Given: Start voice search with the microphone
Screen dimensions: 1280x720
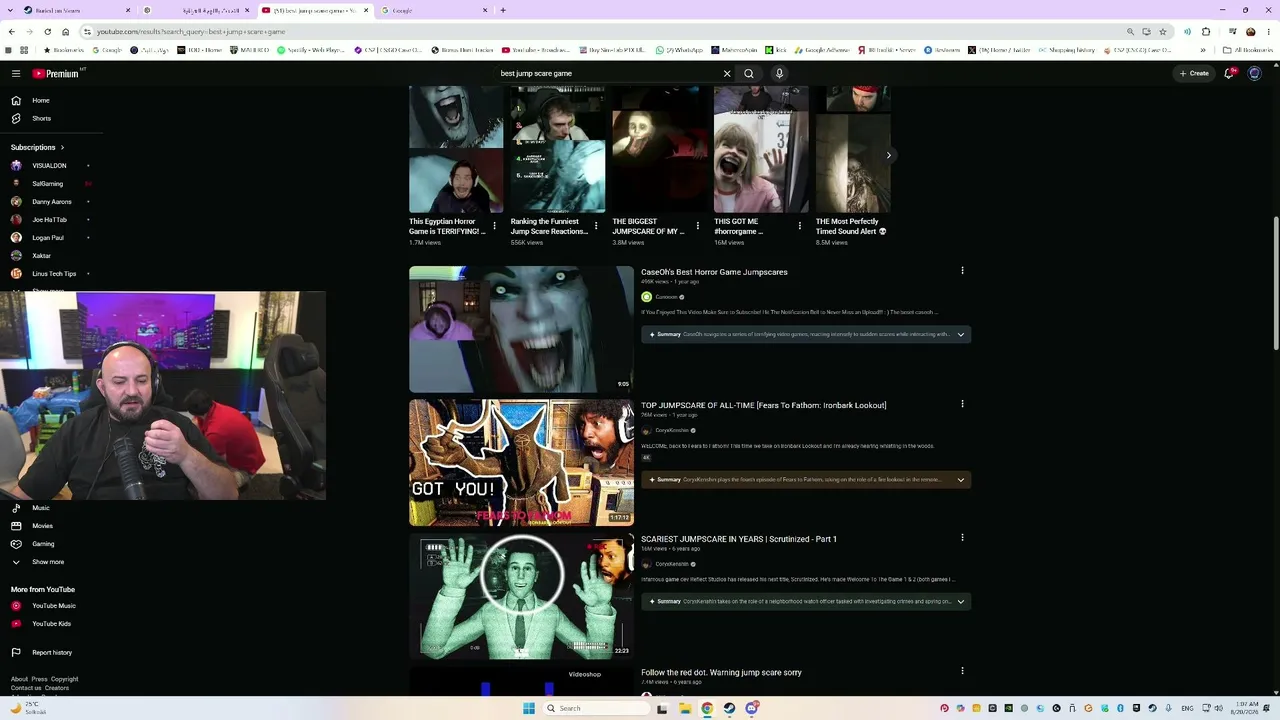Looking at the screenshot, I should pos(779,73).
